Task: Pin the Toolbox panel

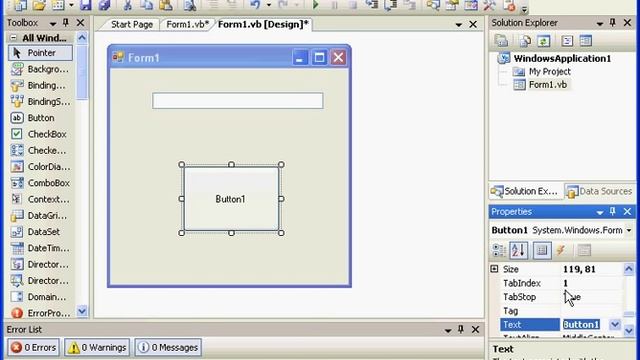Action: pyautogui.click(x=66, y=23)
